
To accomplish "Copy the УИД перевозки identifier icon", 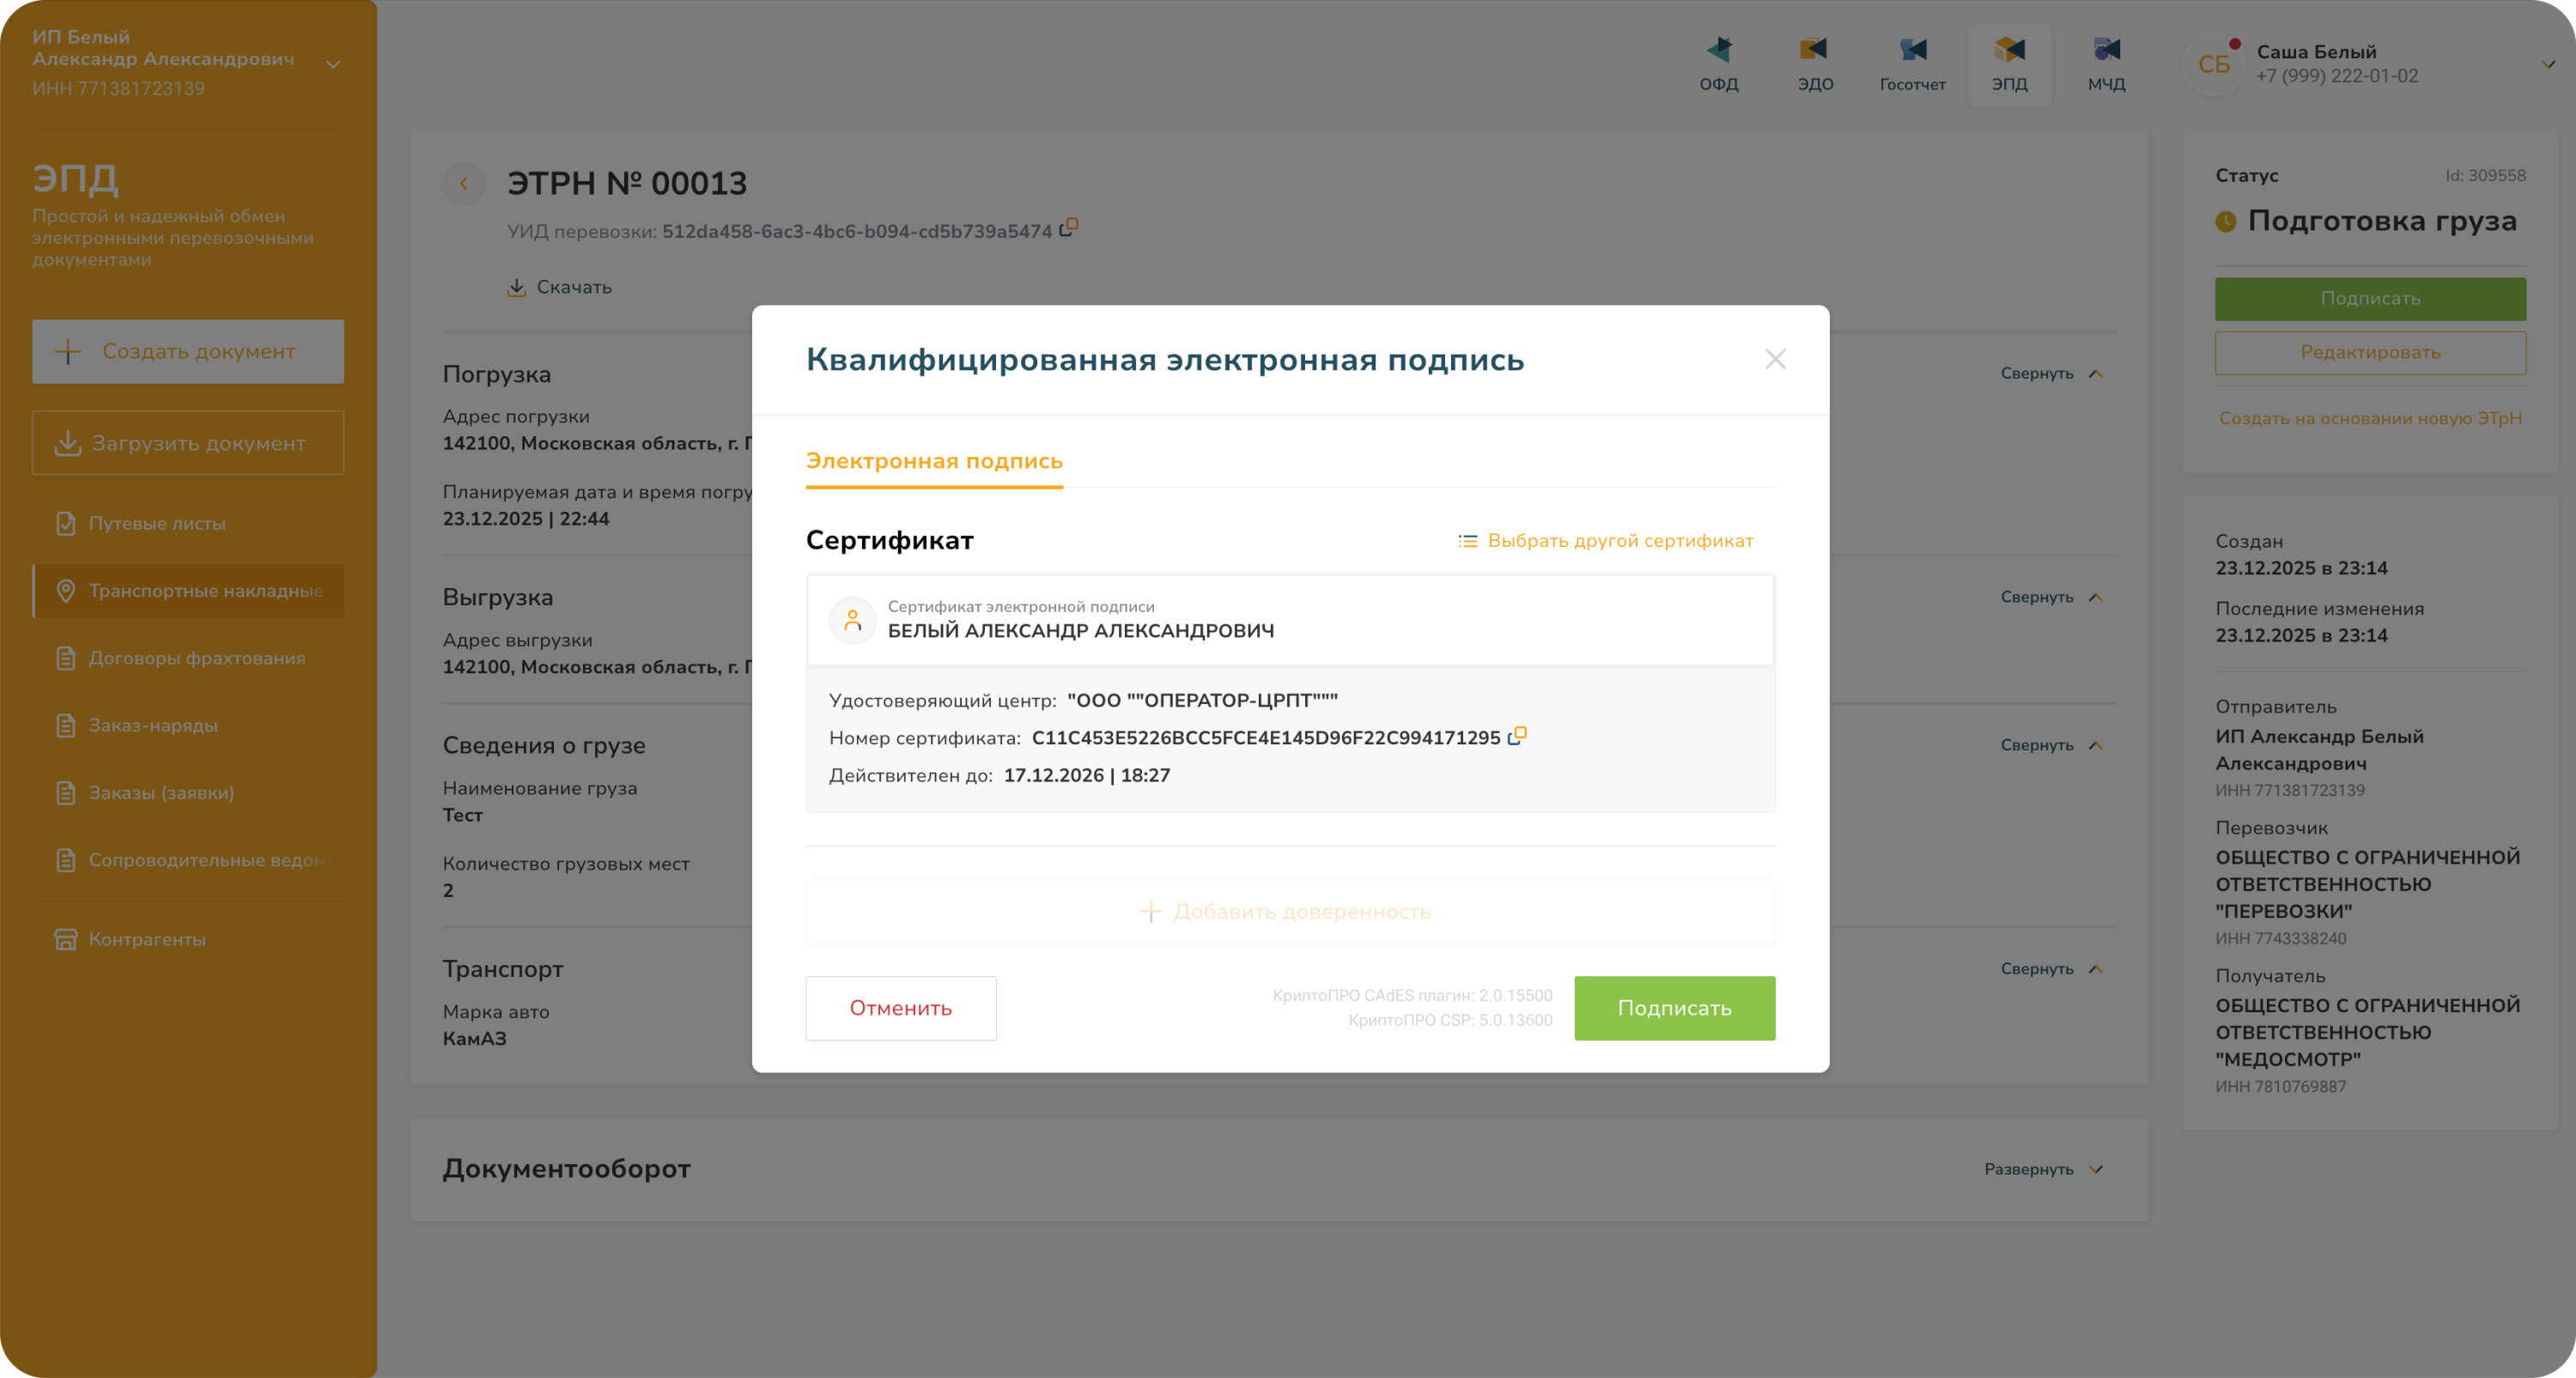I will pos(1069,228).
